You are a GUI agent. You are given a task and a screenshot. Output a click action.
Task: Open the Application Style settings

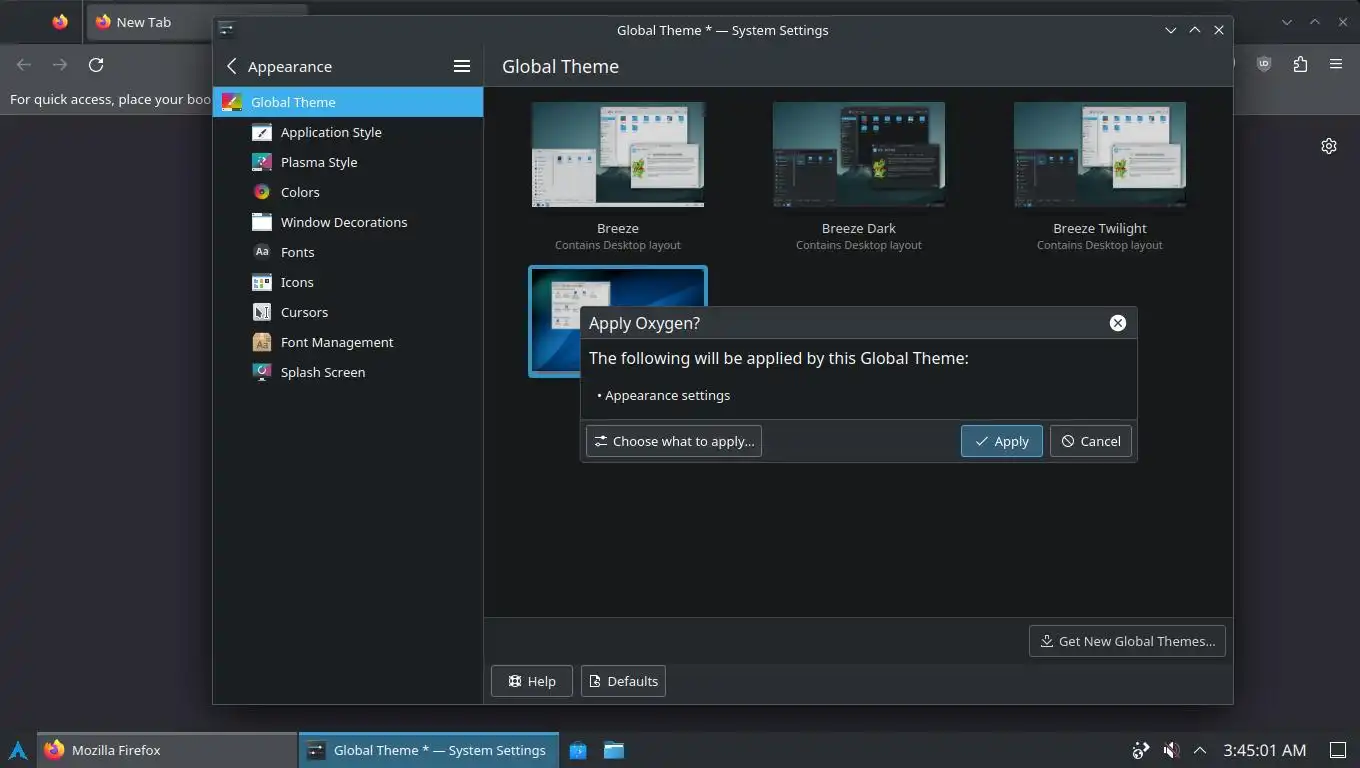point(348,132)
